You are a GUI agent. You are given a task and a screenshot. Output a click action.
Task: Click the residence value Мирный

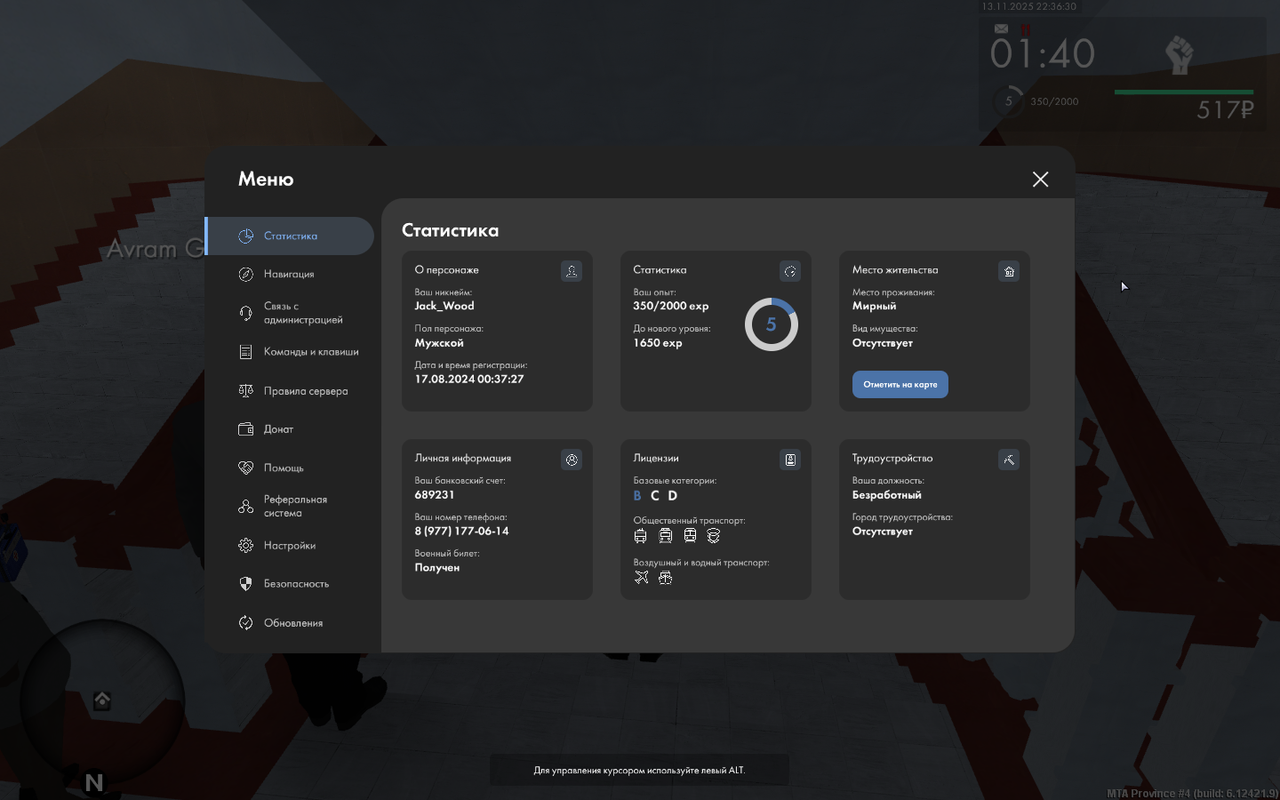(874, 306)
